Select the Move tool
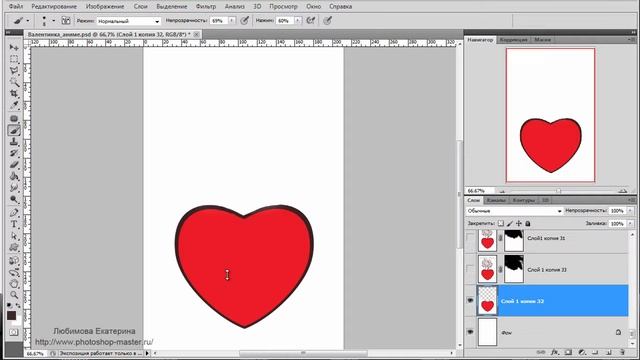 tap(14, 47)
